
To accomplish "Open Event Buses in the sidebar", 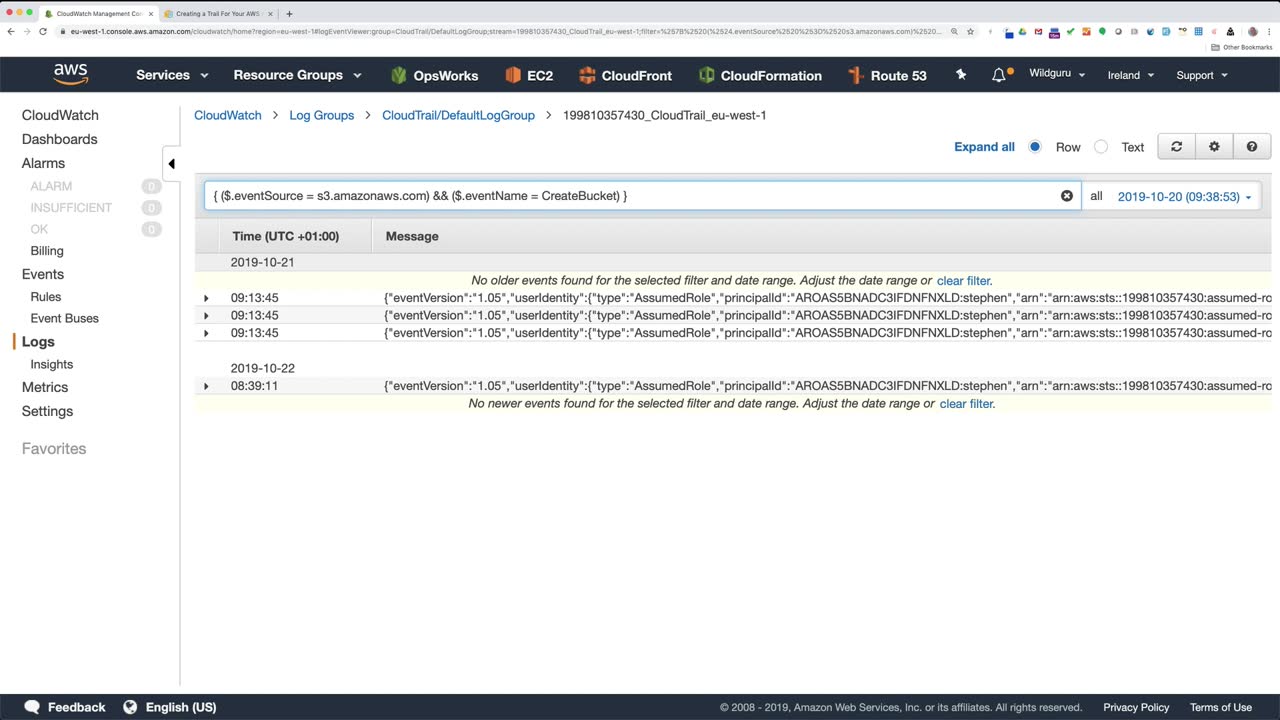I will 65,318.
